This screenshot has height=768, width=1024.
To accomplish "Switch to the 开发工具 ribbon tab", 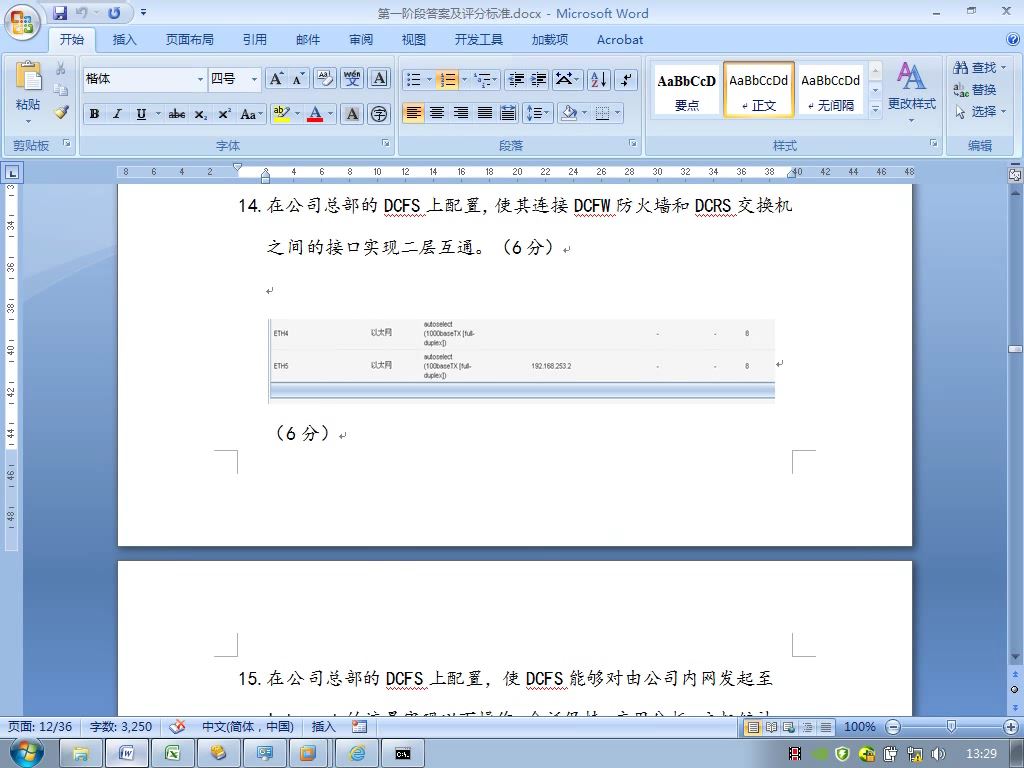I will [479, 40].
